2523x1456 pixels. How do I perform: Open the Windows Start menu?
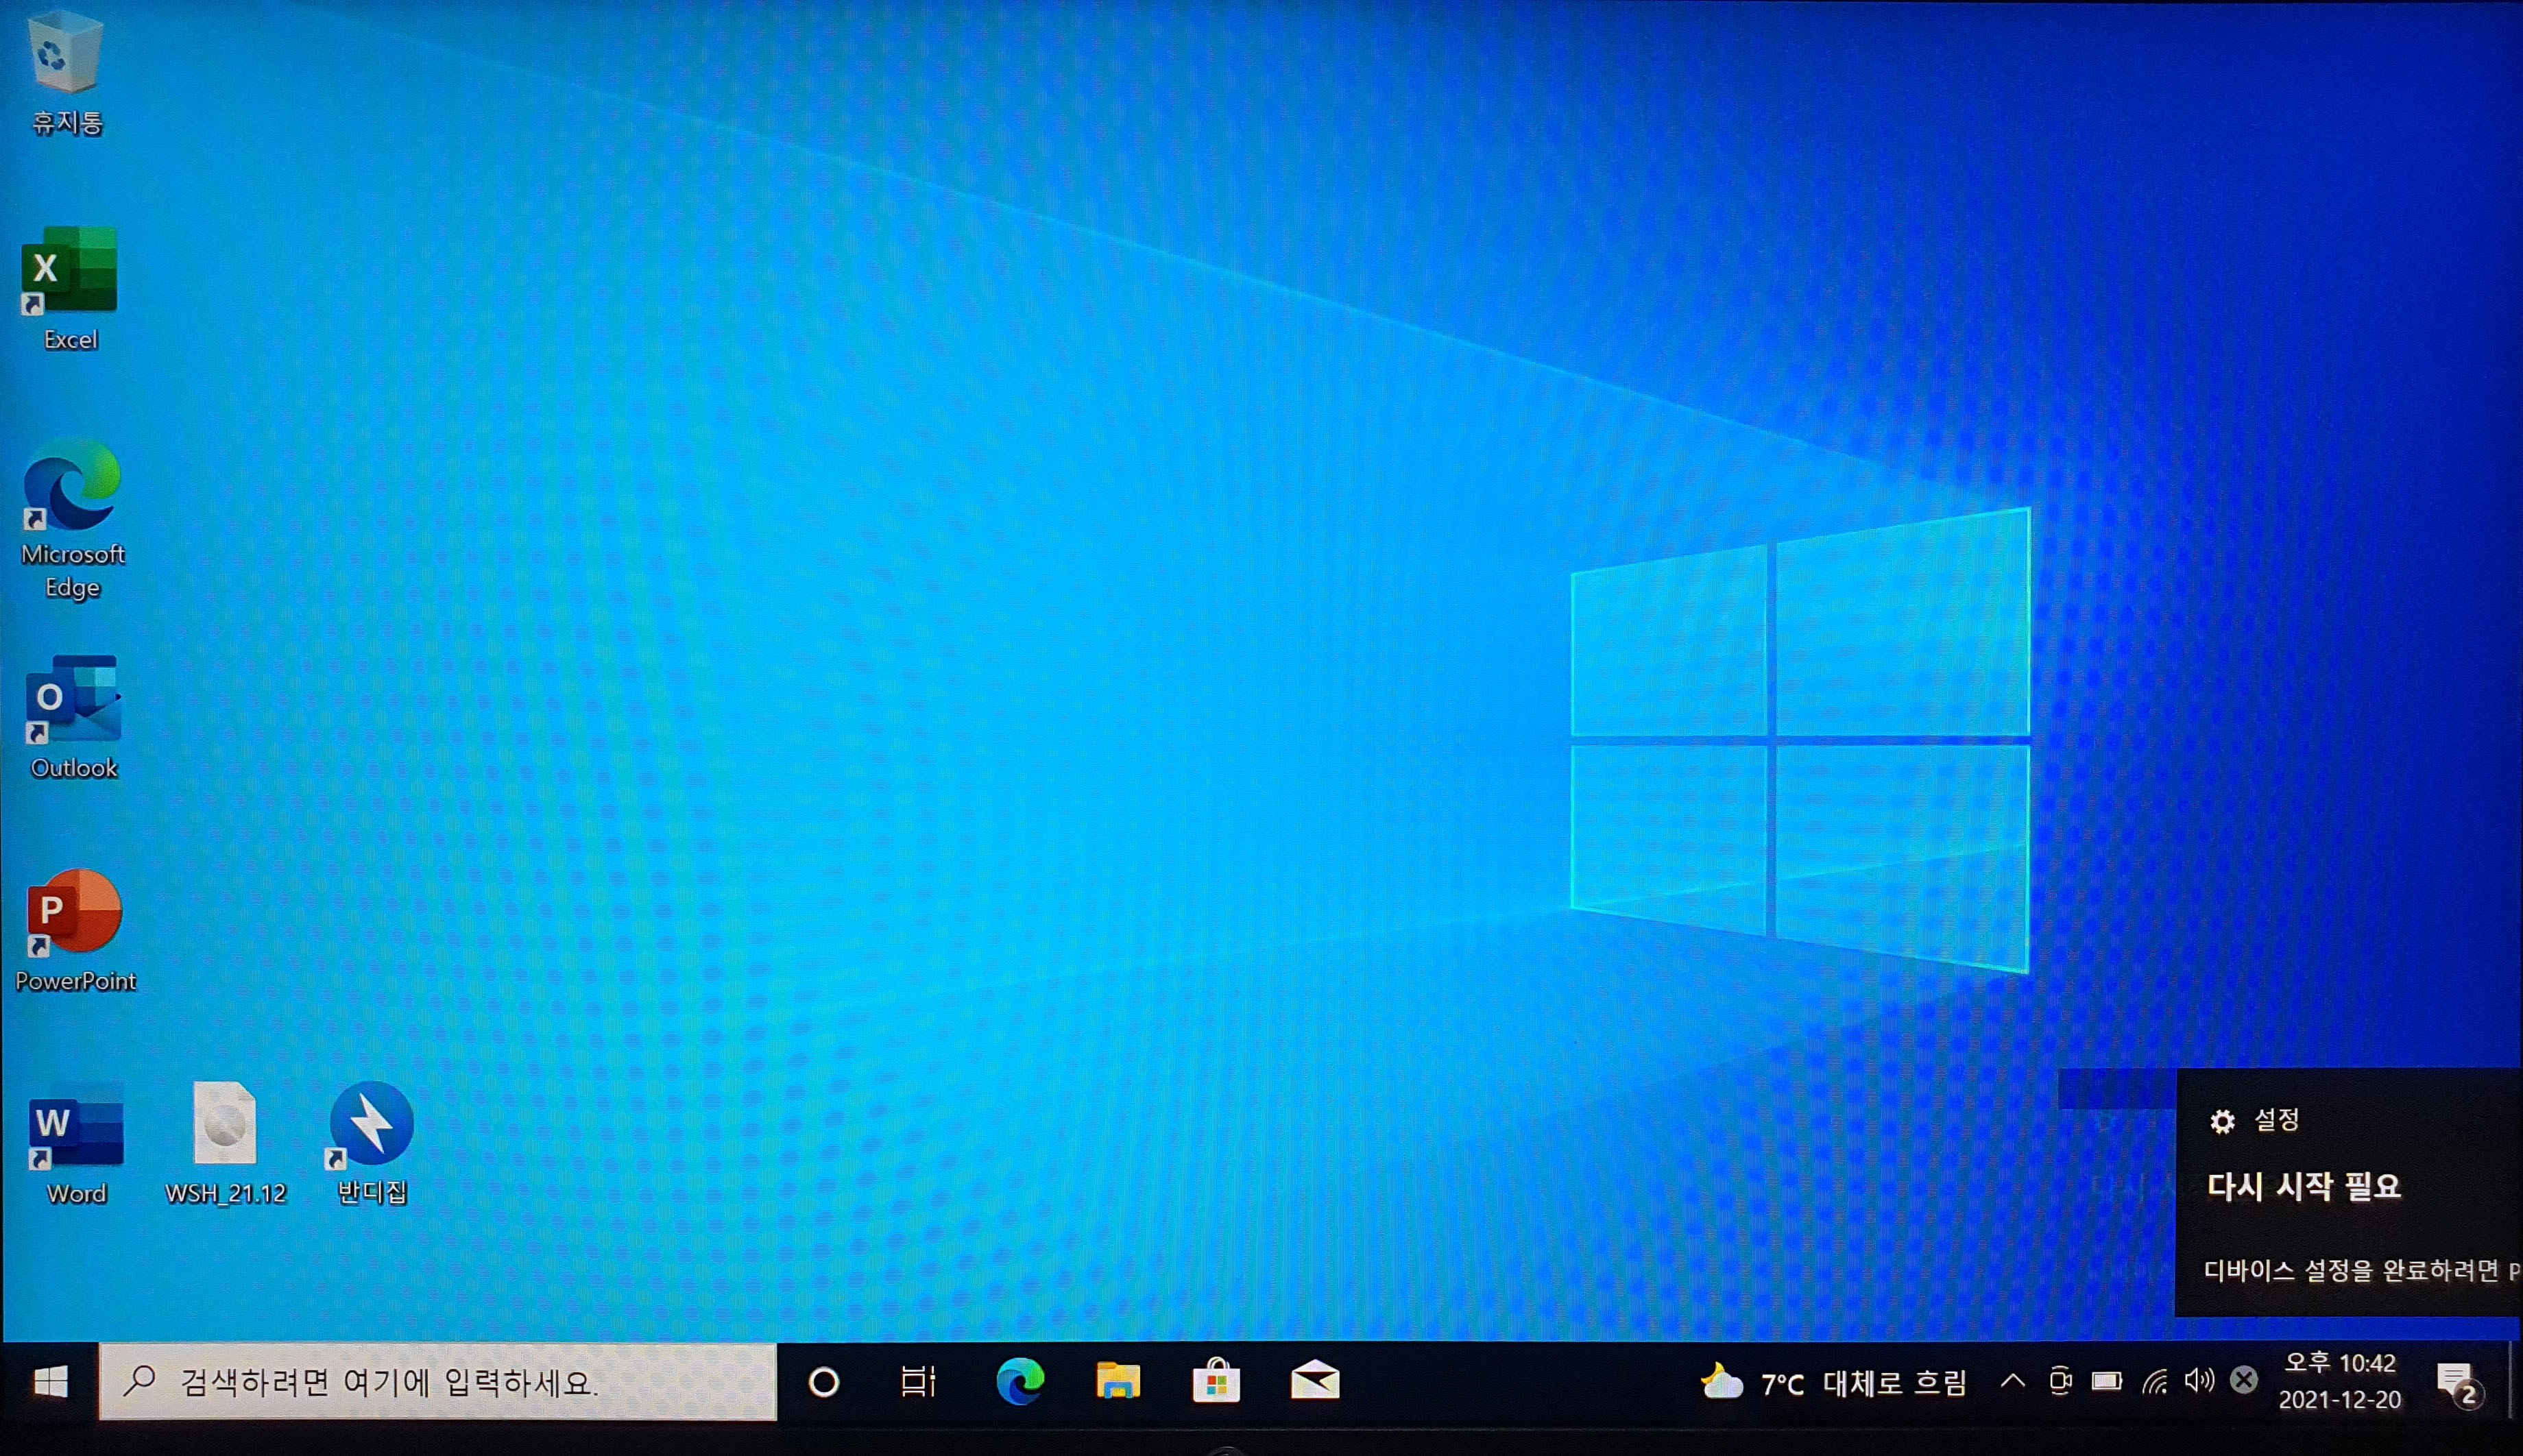(x=50, y=1382)
